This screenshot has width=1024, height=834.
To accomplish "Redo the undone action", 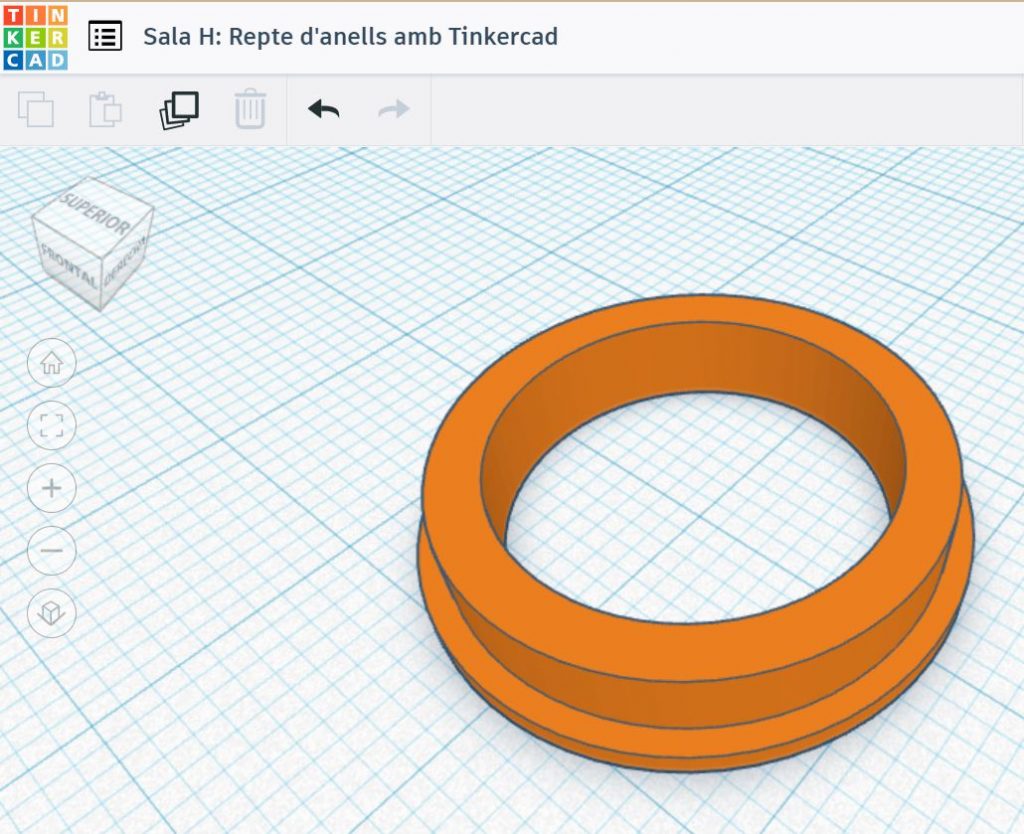I will 394,109.
